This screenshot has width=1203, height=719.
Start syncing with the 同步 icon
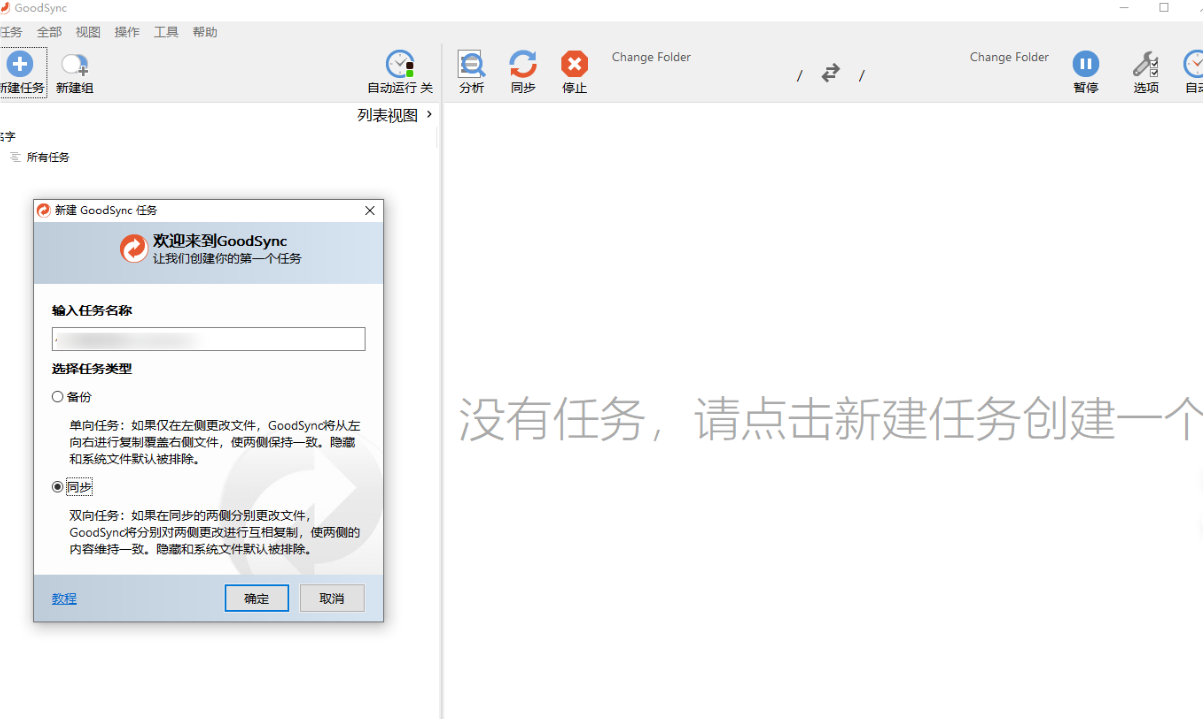coord(522,66)
